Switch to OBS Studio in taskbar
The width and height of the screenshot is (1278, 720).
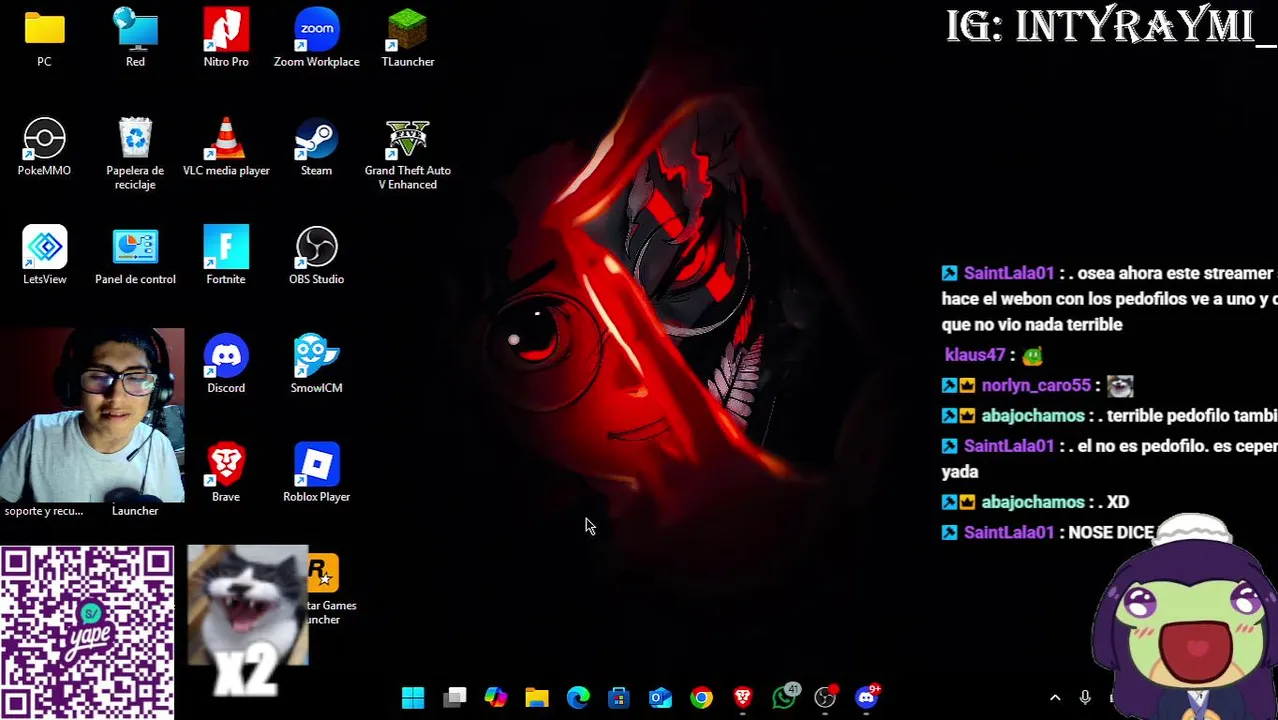(x=825, y=697)
